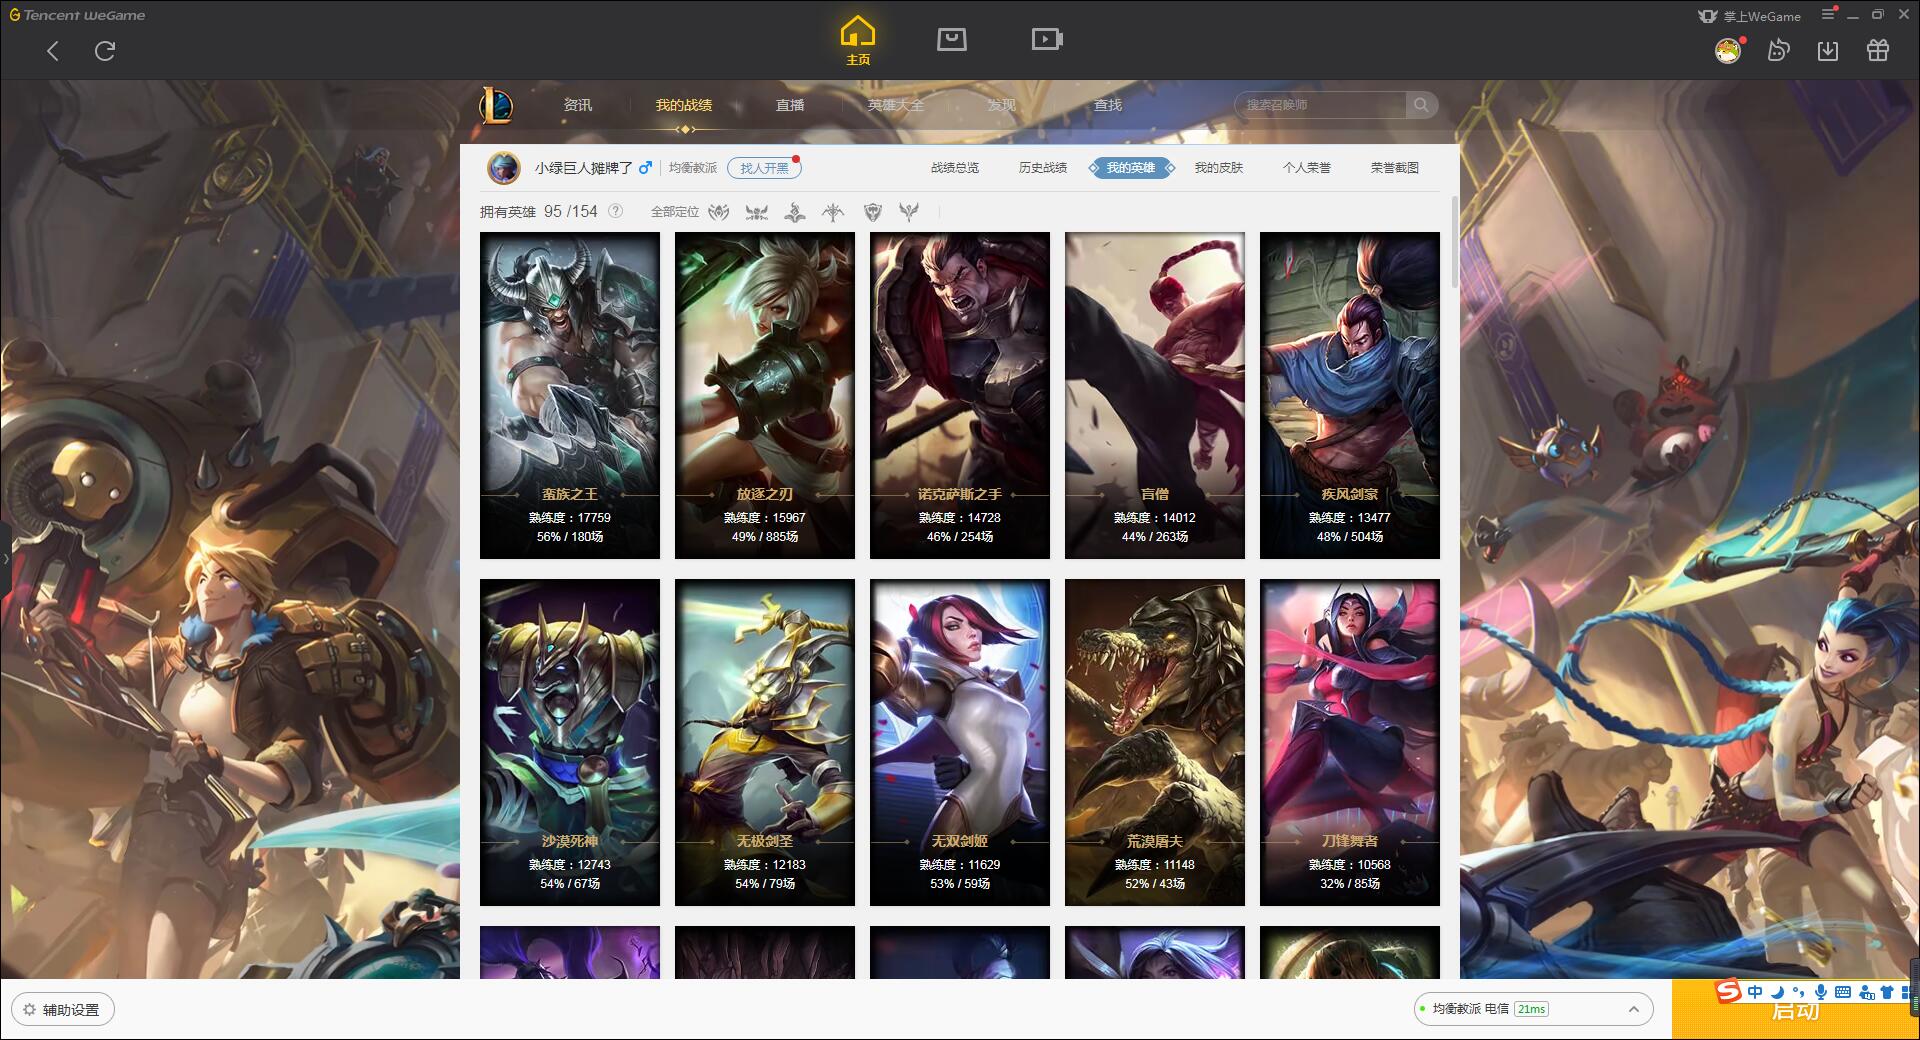Click the League of Legends logo
The width and height of the screenshot is (1920, 1040).
click(x=497, y=105)
